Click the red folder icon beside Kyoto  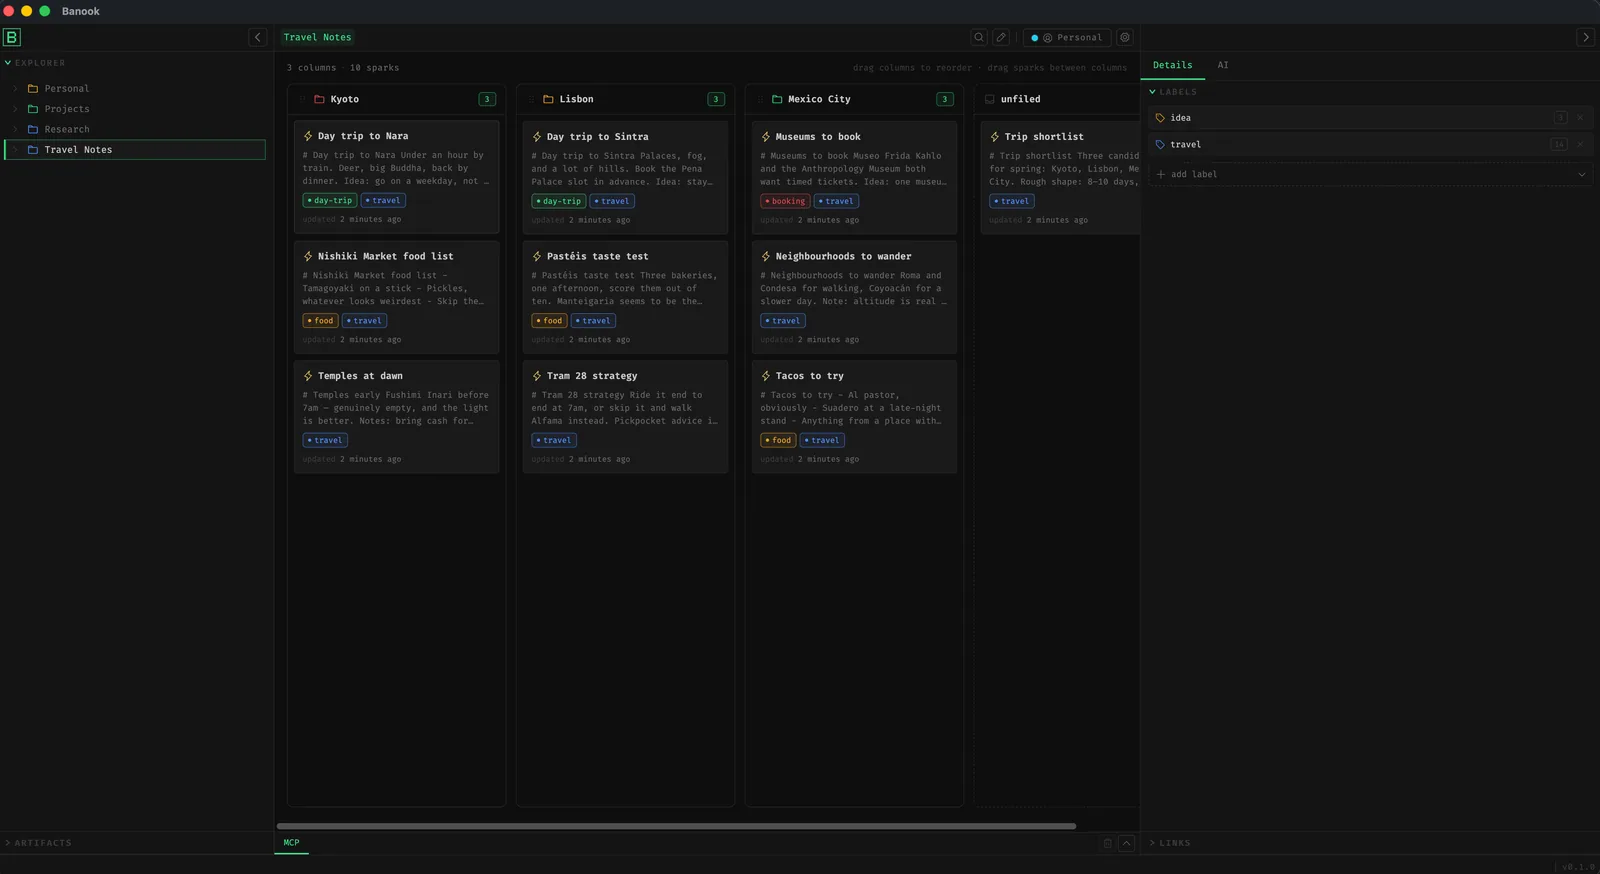pyautogui.click(x=319, y=99)
